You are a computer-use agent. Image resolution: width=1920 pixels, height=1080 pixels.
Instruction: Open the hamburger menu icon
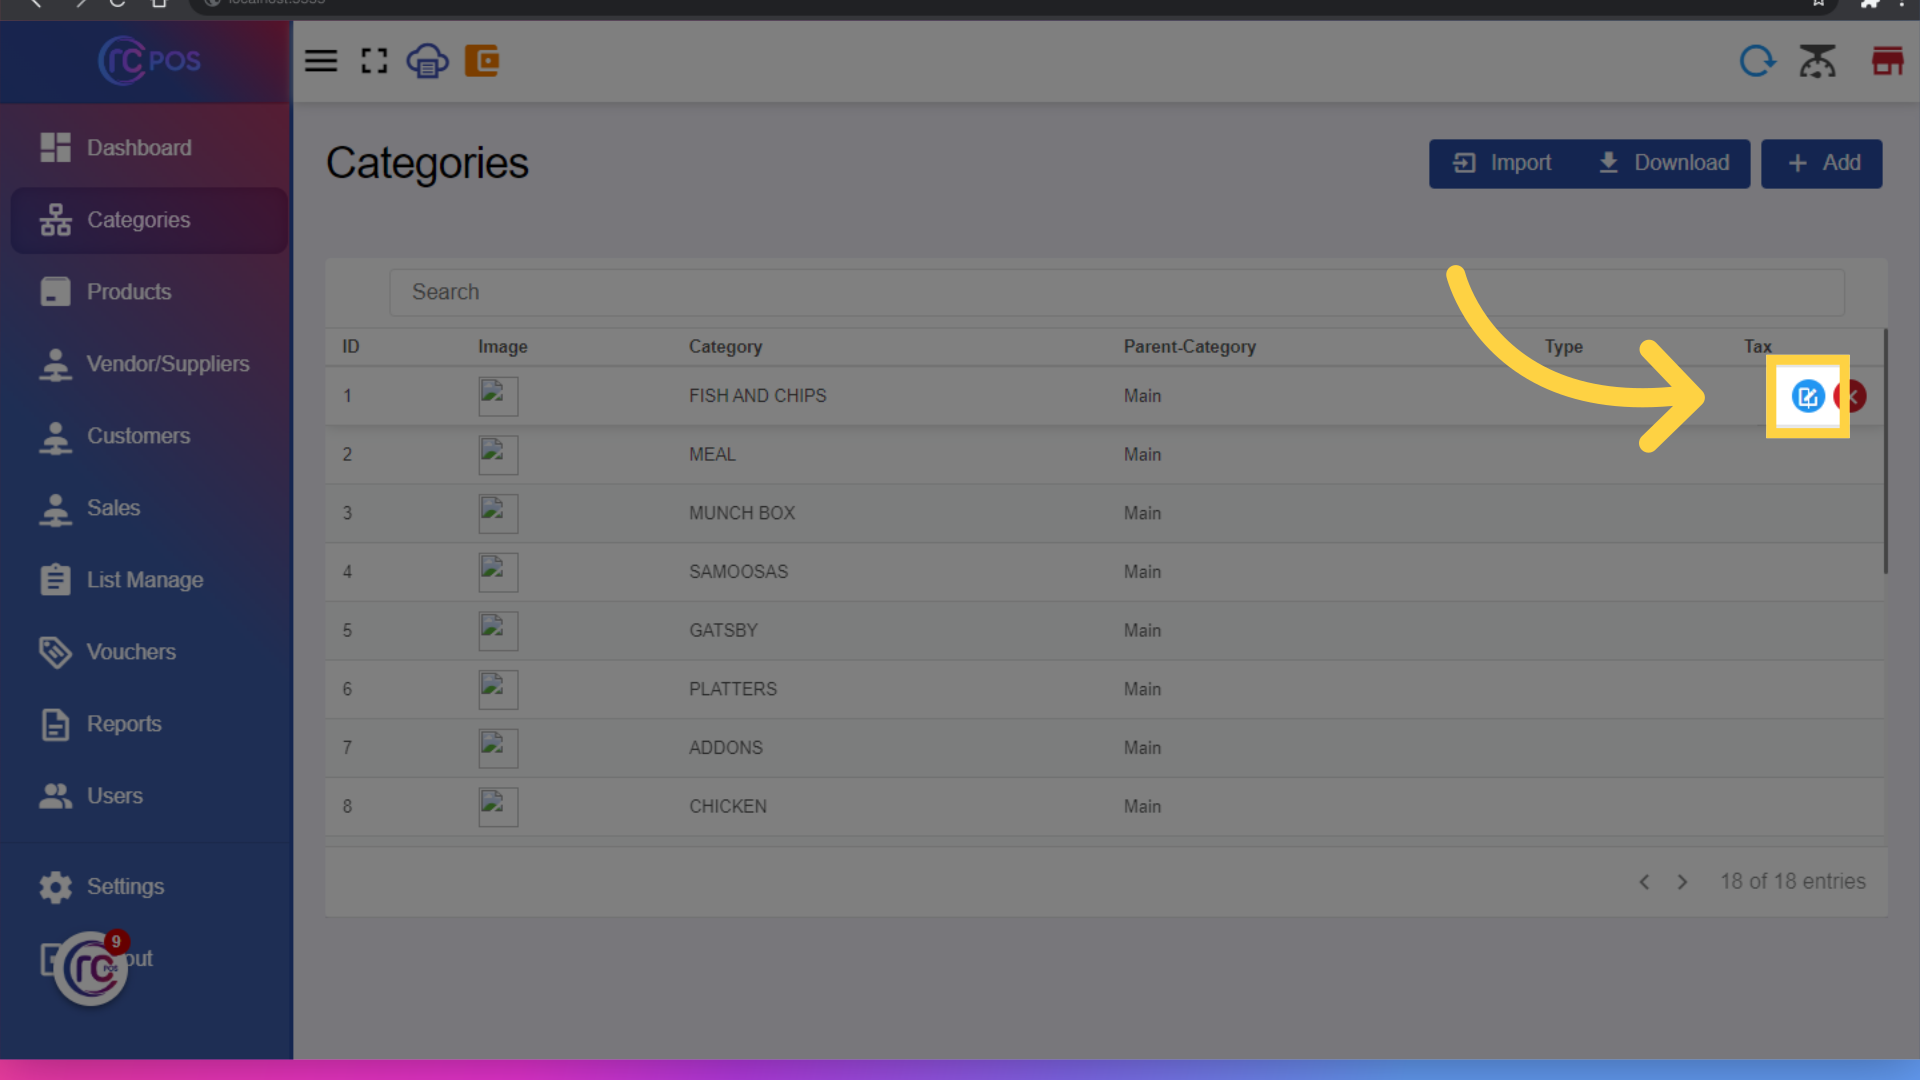(x=321, y=61)
